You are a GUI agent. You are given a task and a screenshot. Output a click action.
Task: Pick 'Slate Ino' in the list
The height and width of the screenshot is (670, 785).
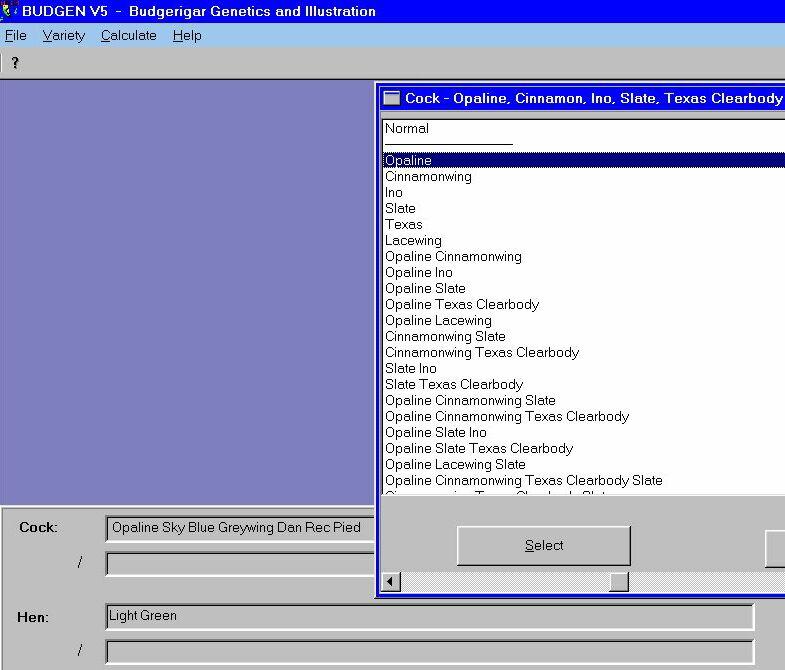(584, 369)
